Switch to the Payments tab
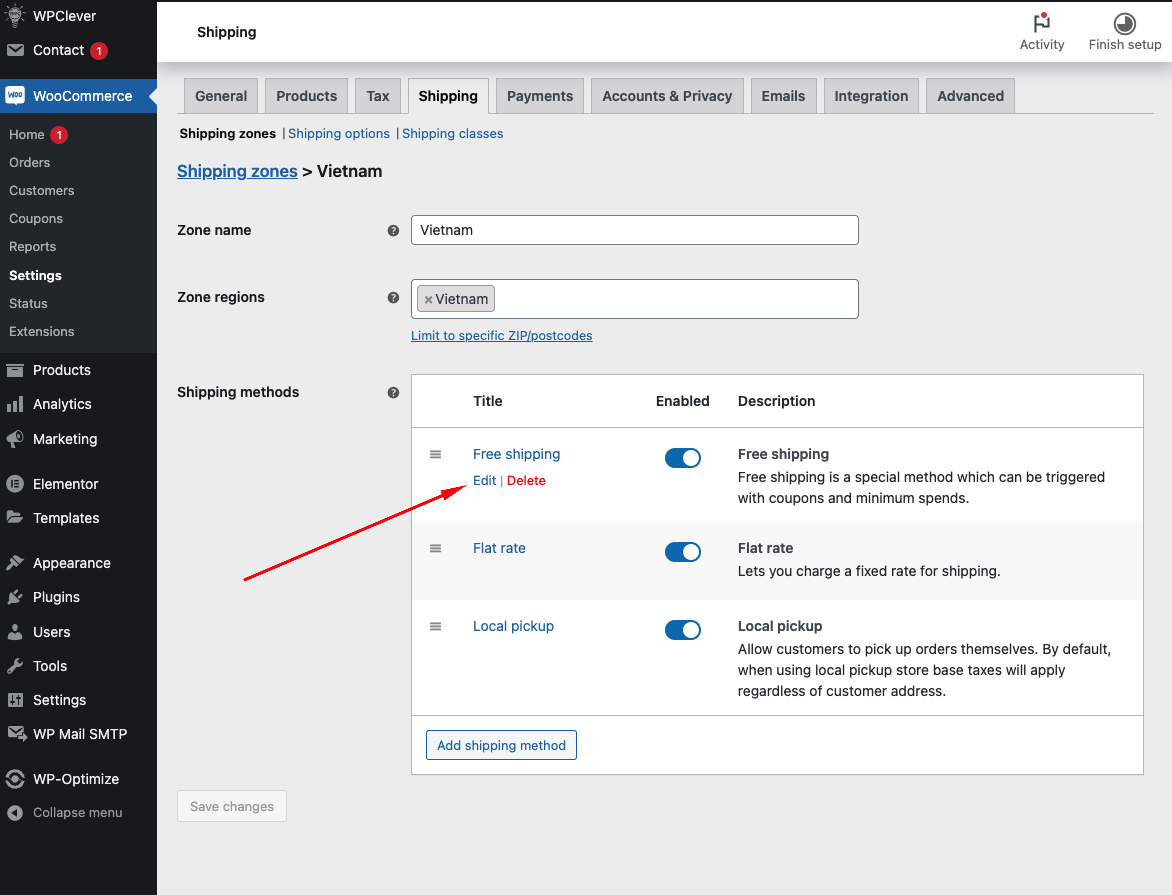Image resolution: width=1172 pixels, height=895 pixels. pyautogui.click(x=539, y=96)
